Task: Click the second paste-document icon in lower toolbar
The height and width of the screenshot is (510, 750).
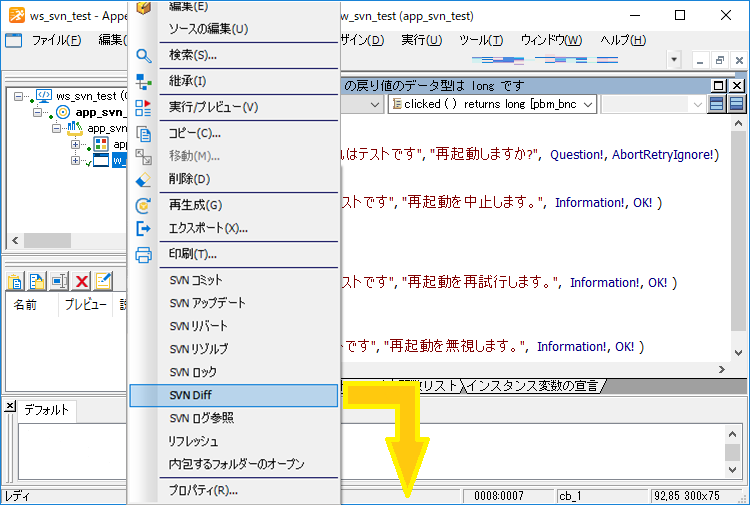Action: 37,281
